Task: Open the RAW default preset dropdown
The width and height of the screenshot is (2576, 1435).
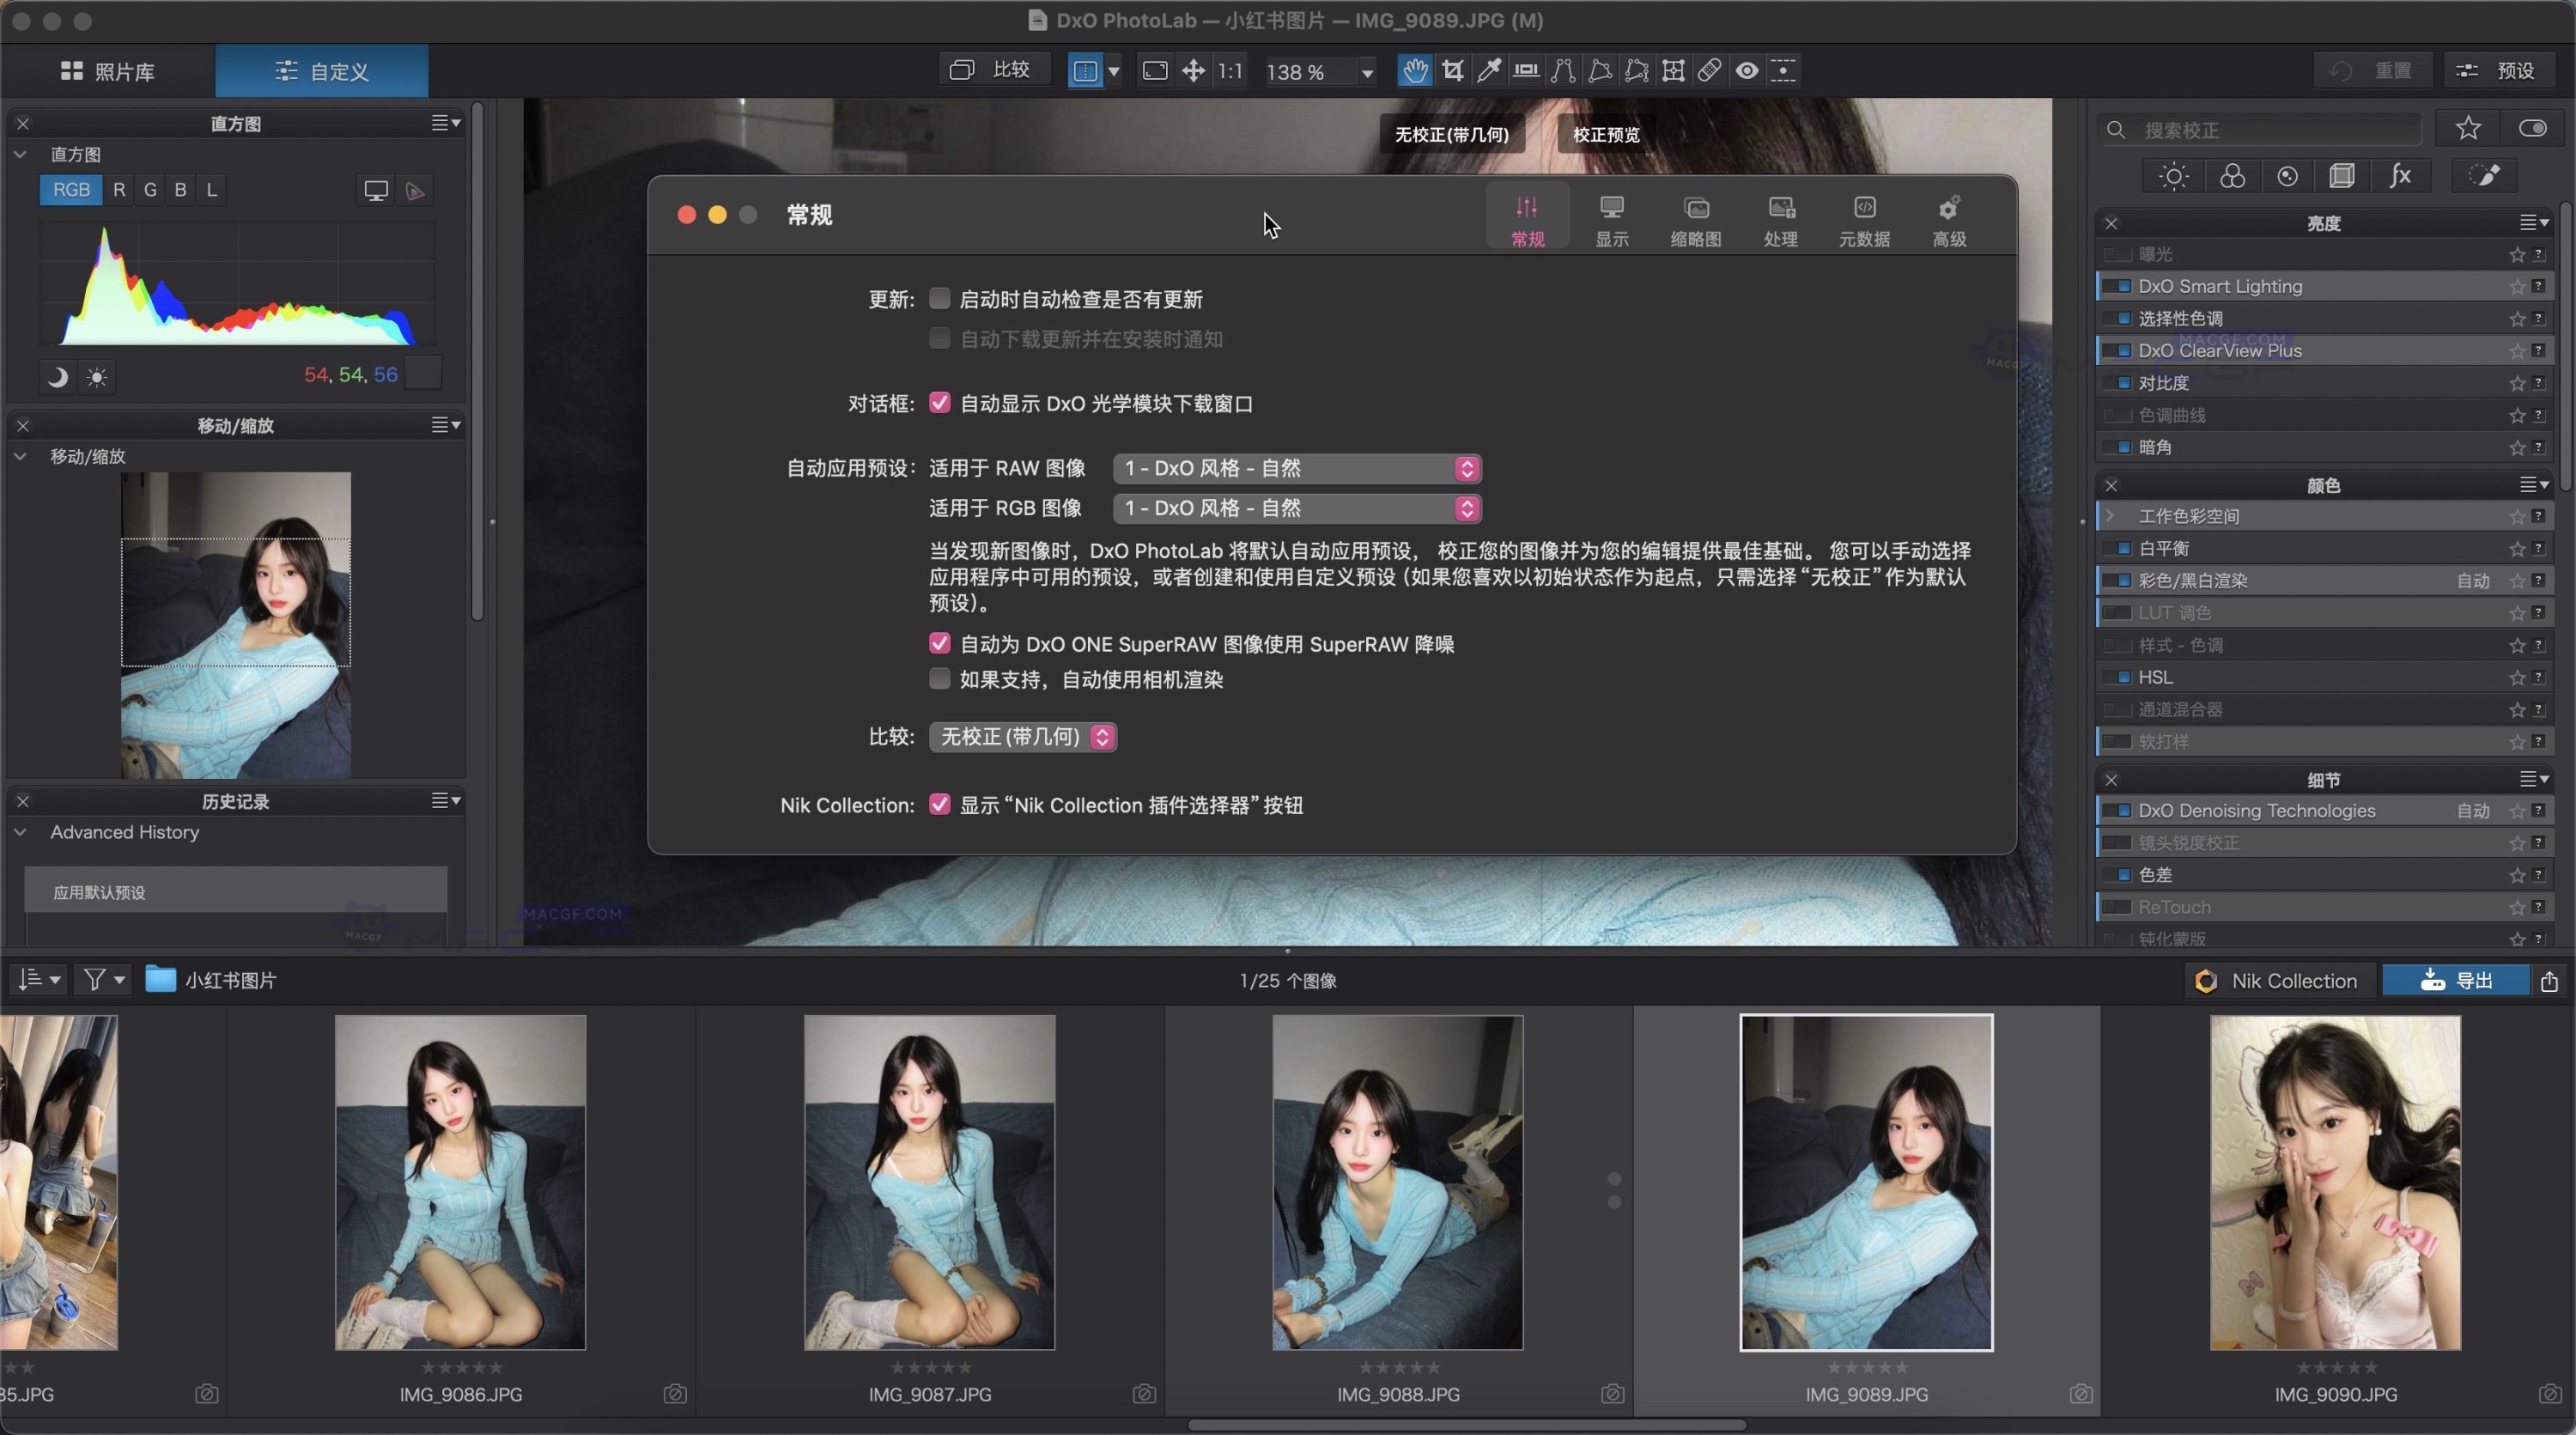Action: tap(1295, 468)
